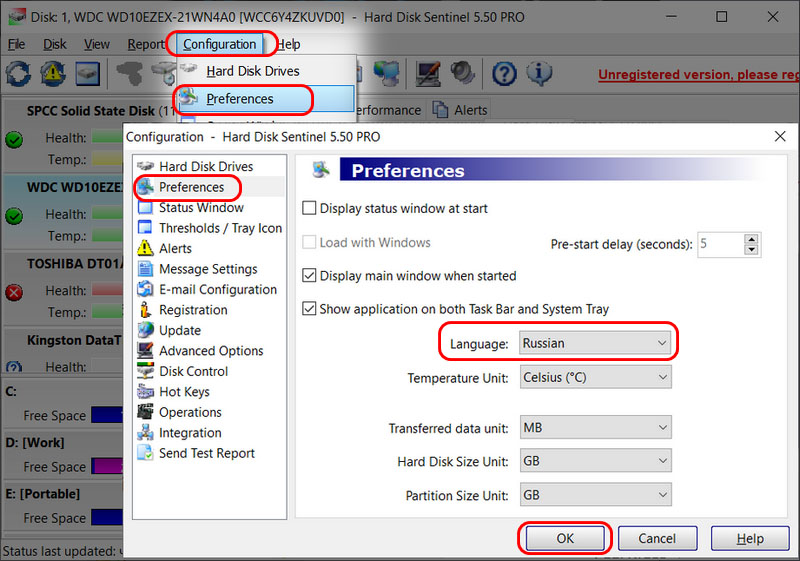Viewport: 800px width, 561px height.
Task: Select the Kingston DataTraveler disk entry
Action: (63, 350)
